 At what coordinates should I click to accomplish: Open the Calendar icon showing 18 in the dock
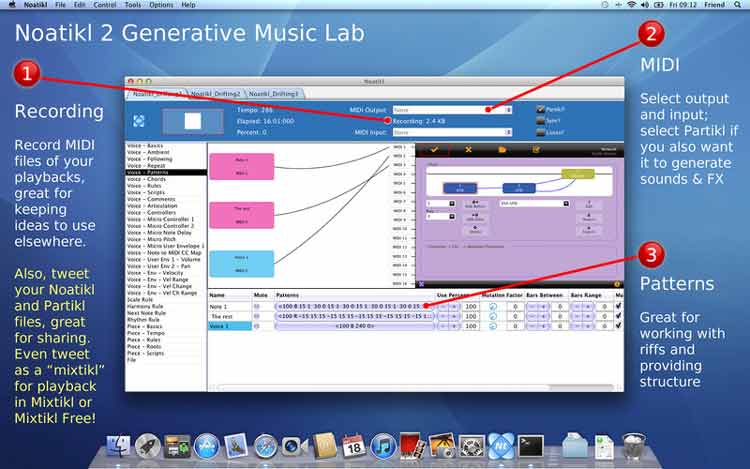click(353, 447)
